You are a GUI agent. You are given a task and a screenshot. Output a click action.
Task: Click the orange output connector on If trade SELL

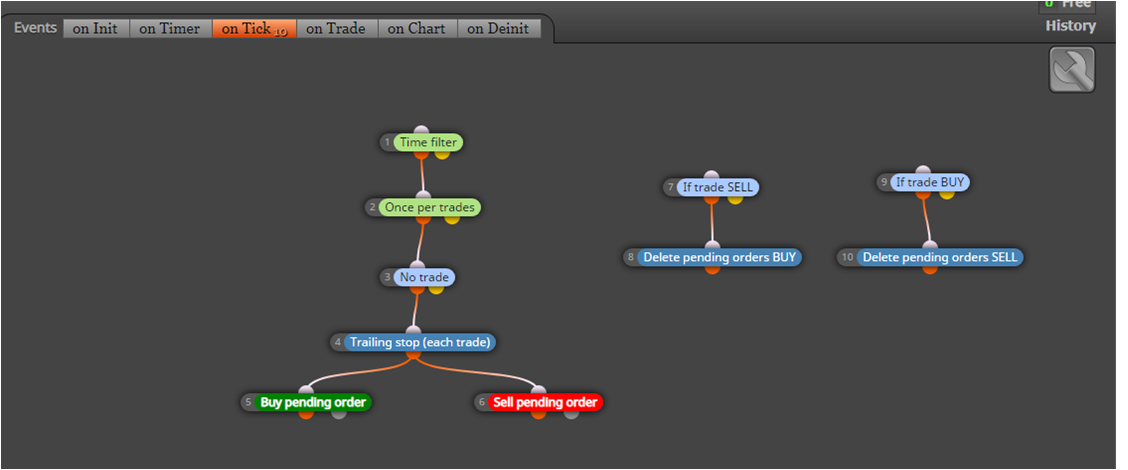[711, 199]
